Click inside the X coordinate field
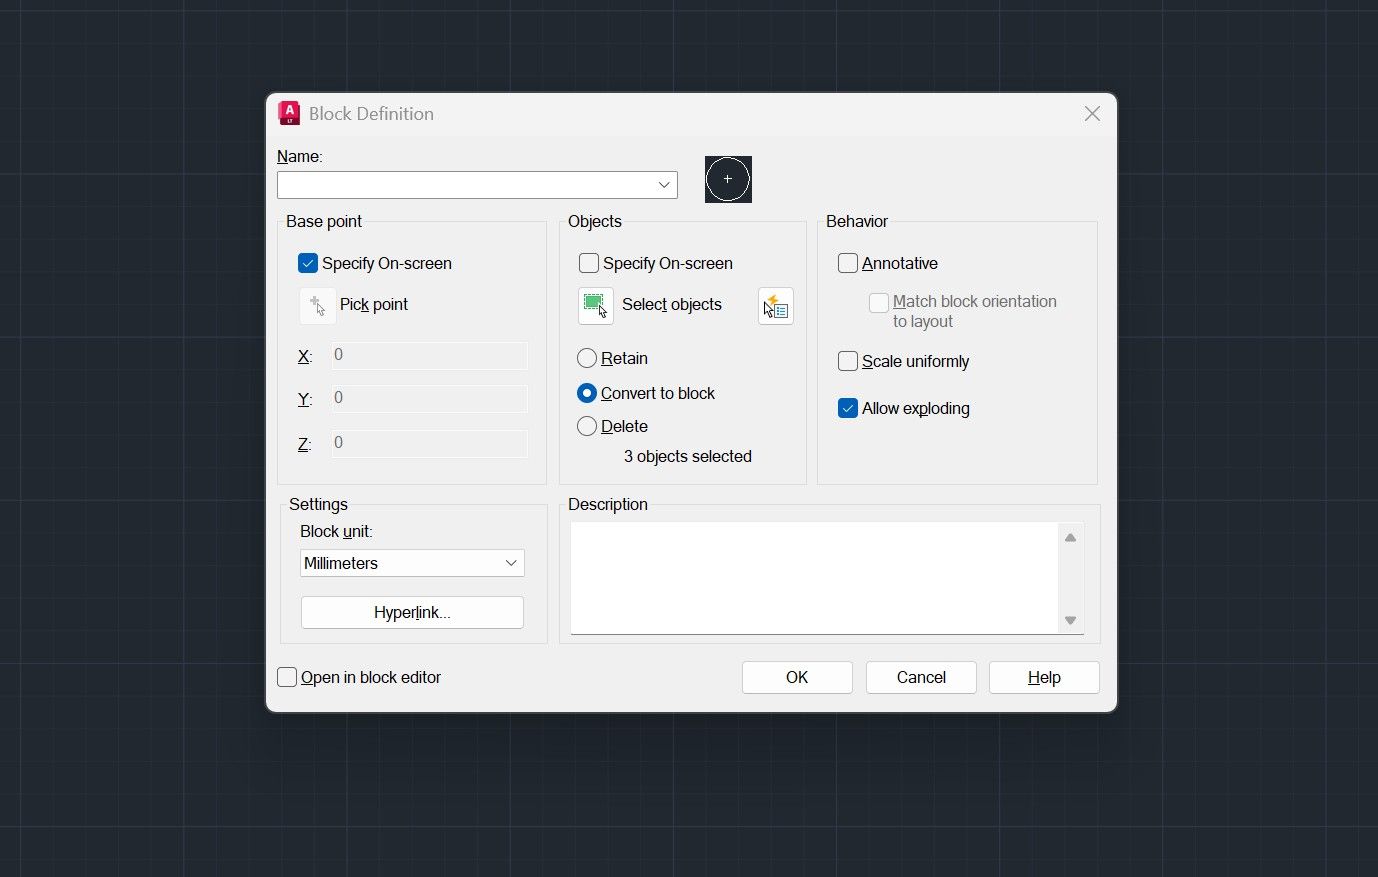Image resolution: width=1378 pixels, height=877 pixels. click(x=428, y=355)
